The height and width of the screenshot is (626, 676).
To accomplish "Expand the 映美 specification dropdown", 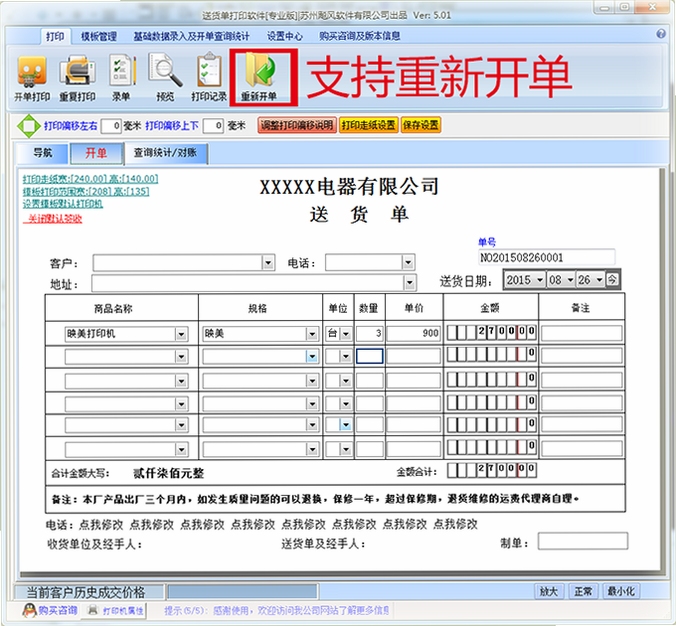I will pos(312,334).
